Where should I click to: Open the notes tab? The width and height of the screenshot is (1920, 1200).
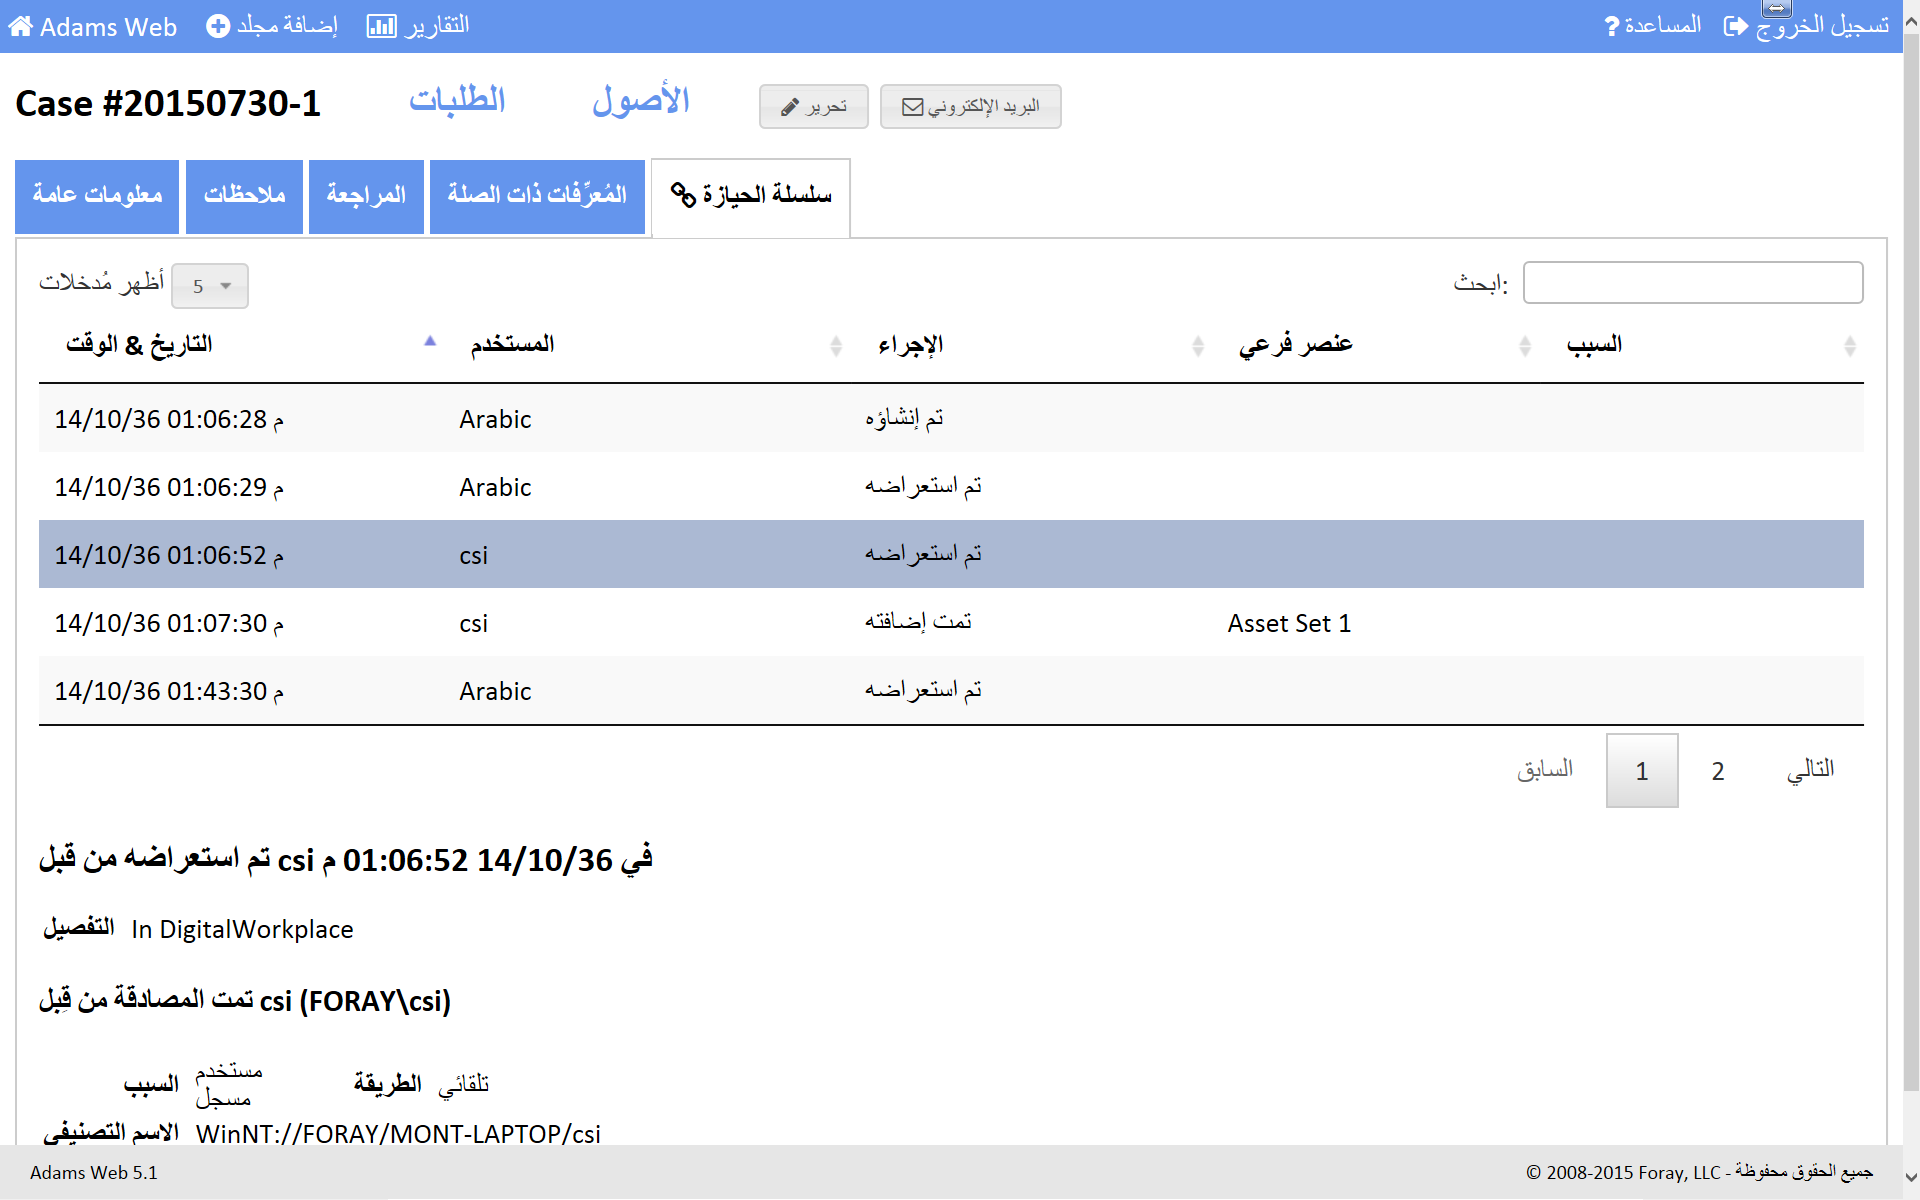tap(244, 196)
